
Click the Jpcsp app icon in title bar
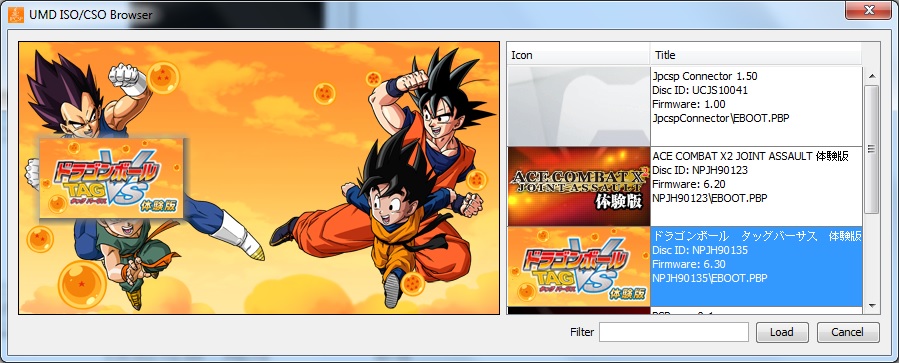15,13
